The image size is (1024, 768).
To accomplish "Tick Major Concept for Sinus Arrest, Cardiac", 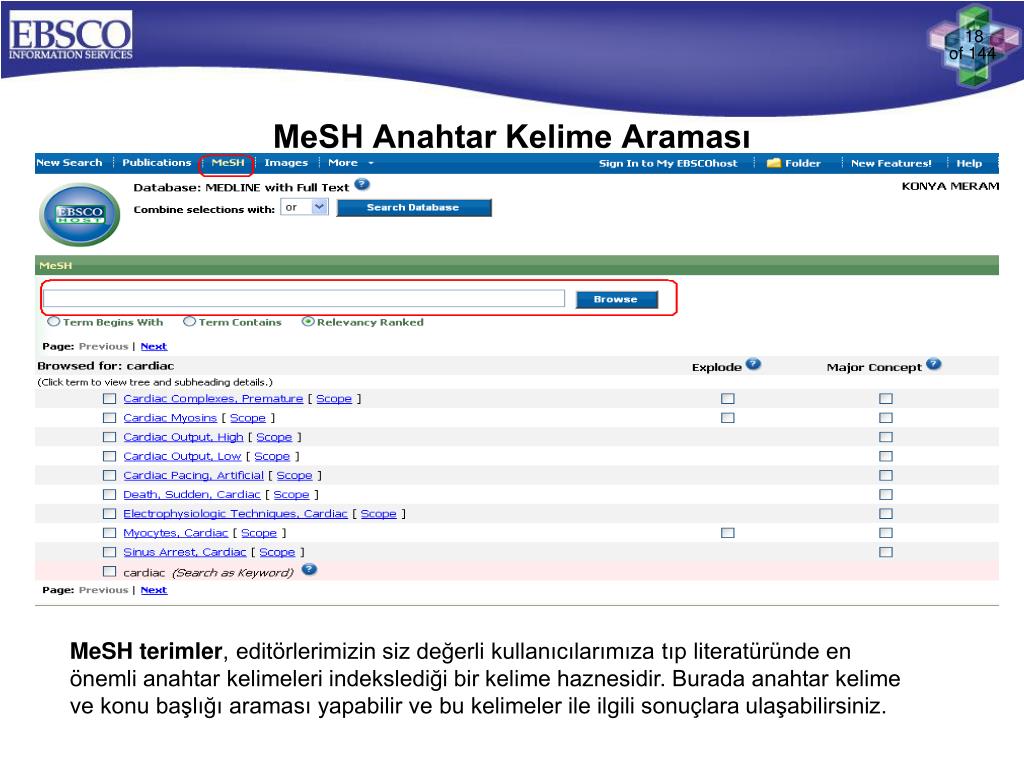I will 886,552.
